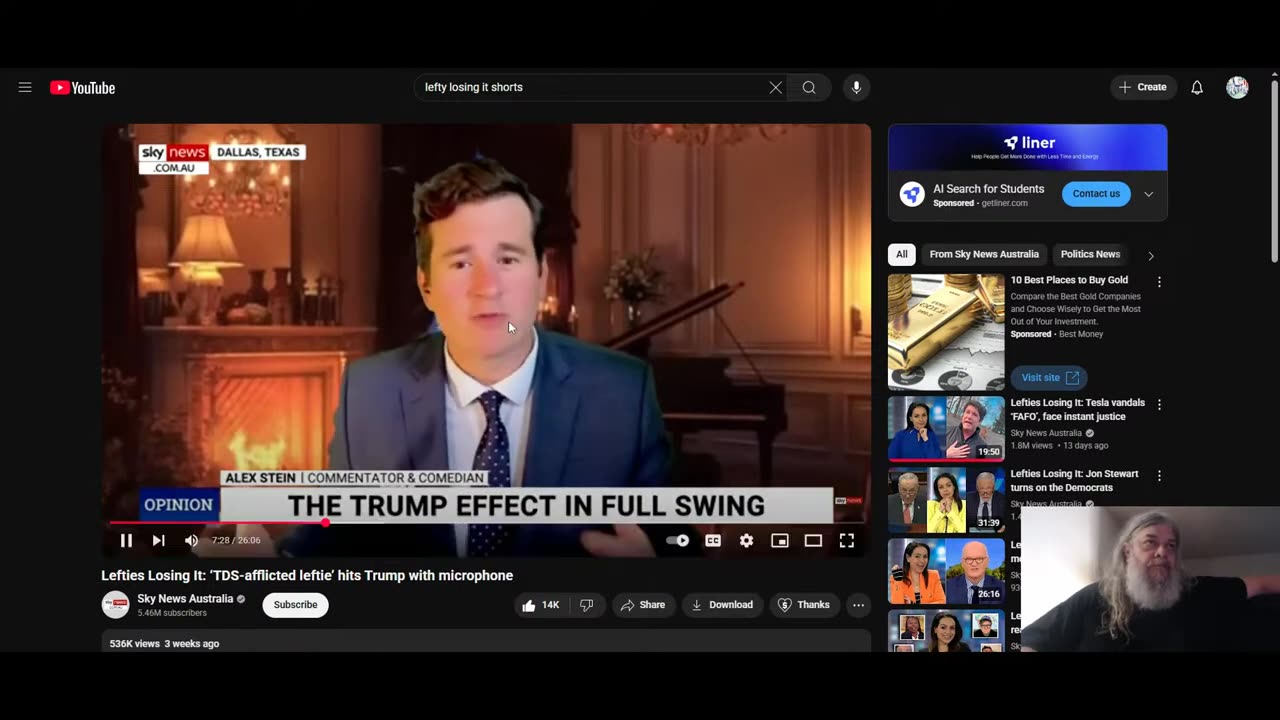This screenshot has width=1280, height=720.
Task: Mute the video volume
Action: 191,540
